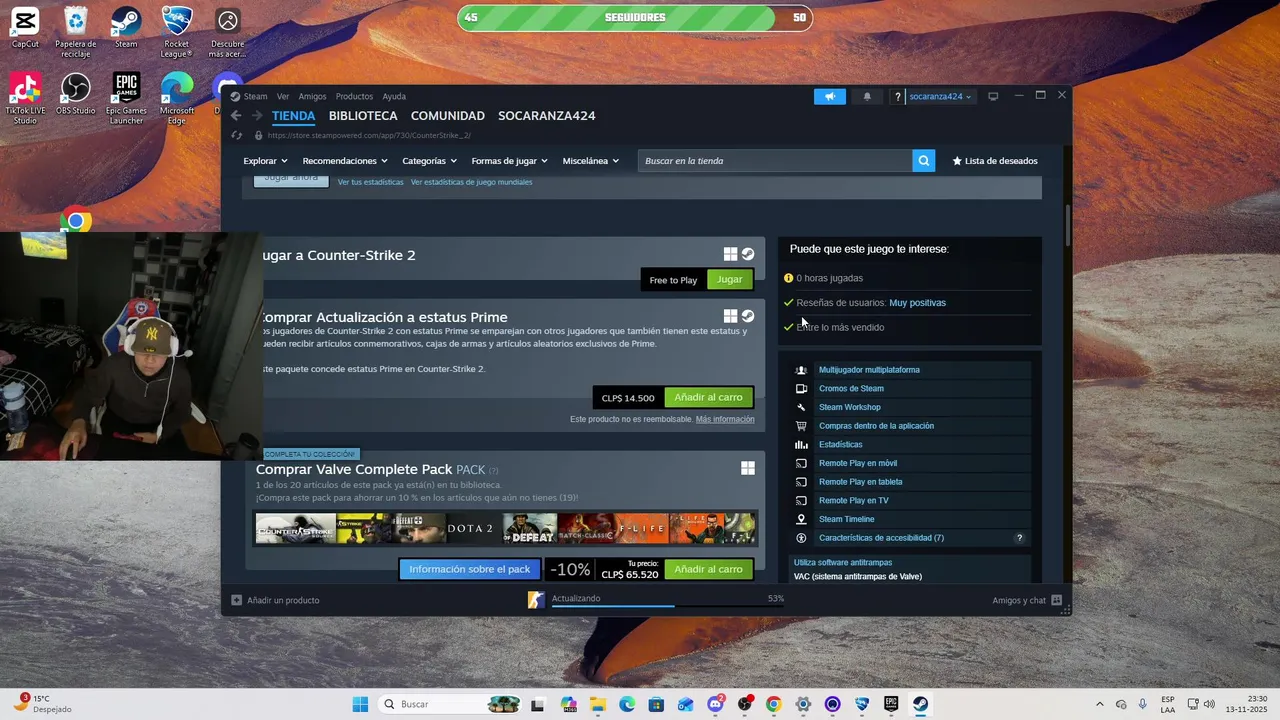Click the help question mark icon
This screenshot has width=1280, height=720.
898,96
